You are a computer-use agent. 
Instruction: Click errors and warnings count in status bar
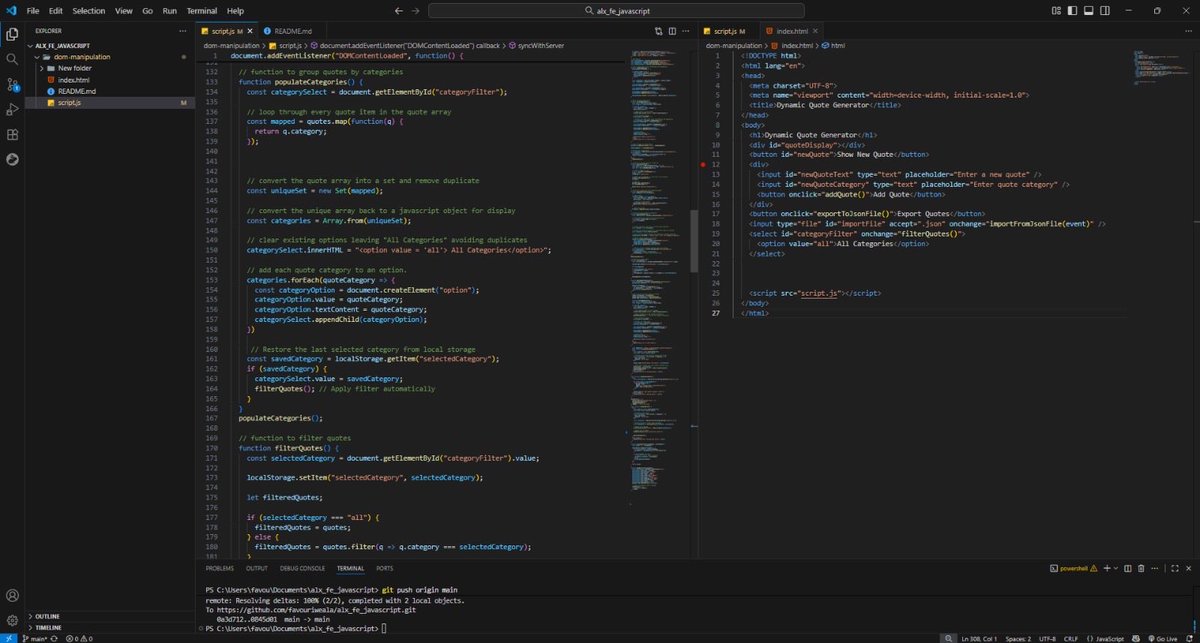(x=79, y=637)
